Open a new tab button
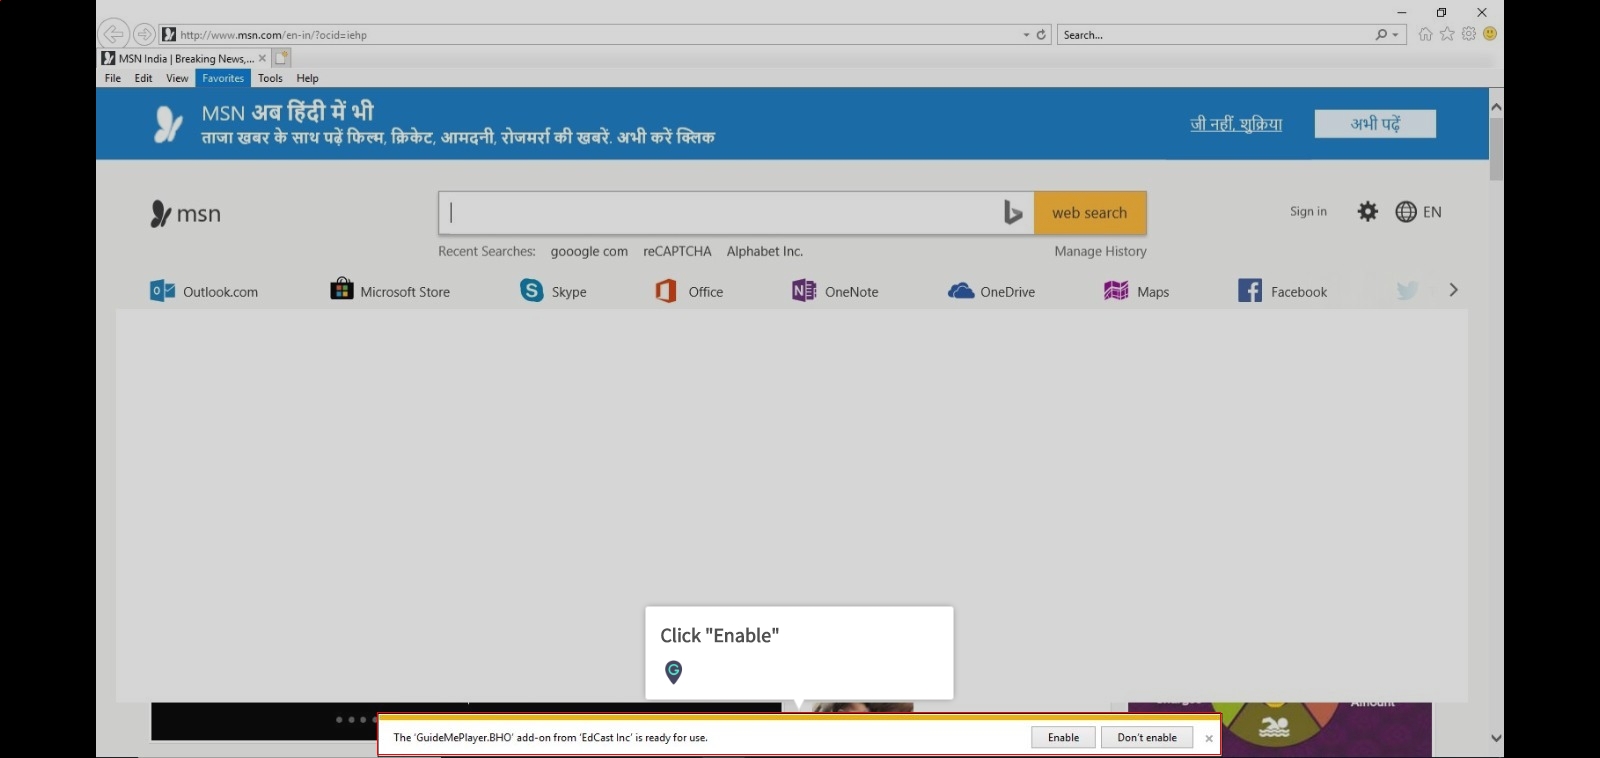Screen dimensions: 1600x758 pos(282,58)
